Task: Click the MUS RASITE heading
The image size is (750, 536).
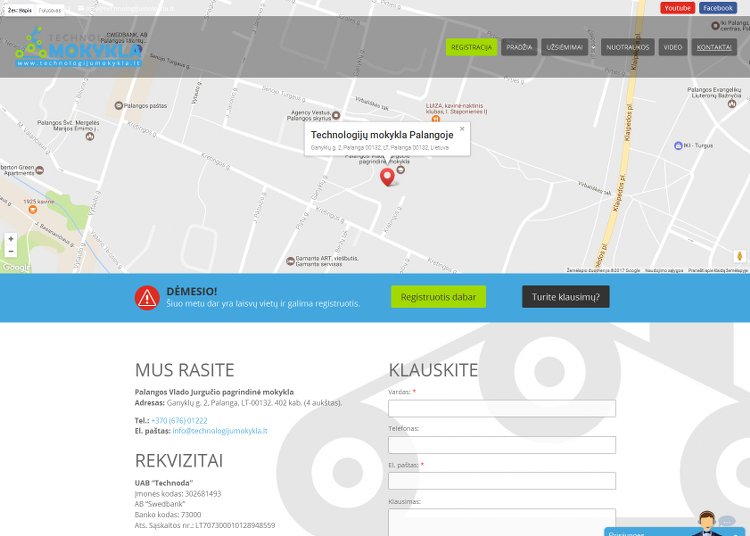Action: point(185,370)
